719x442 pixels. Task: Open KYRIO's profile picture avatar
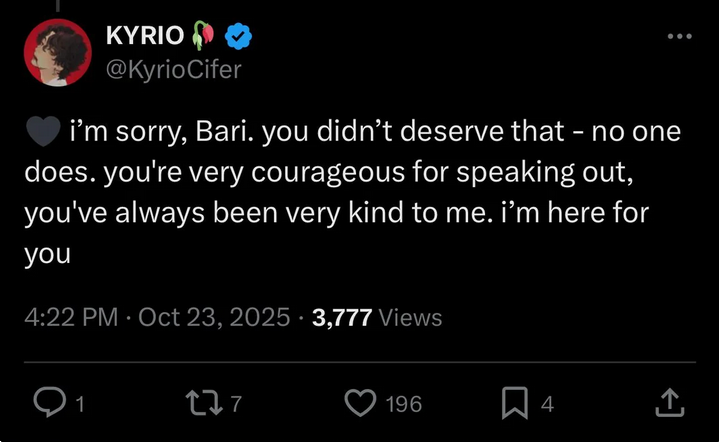point(57,52)
